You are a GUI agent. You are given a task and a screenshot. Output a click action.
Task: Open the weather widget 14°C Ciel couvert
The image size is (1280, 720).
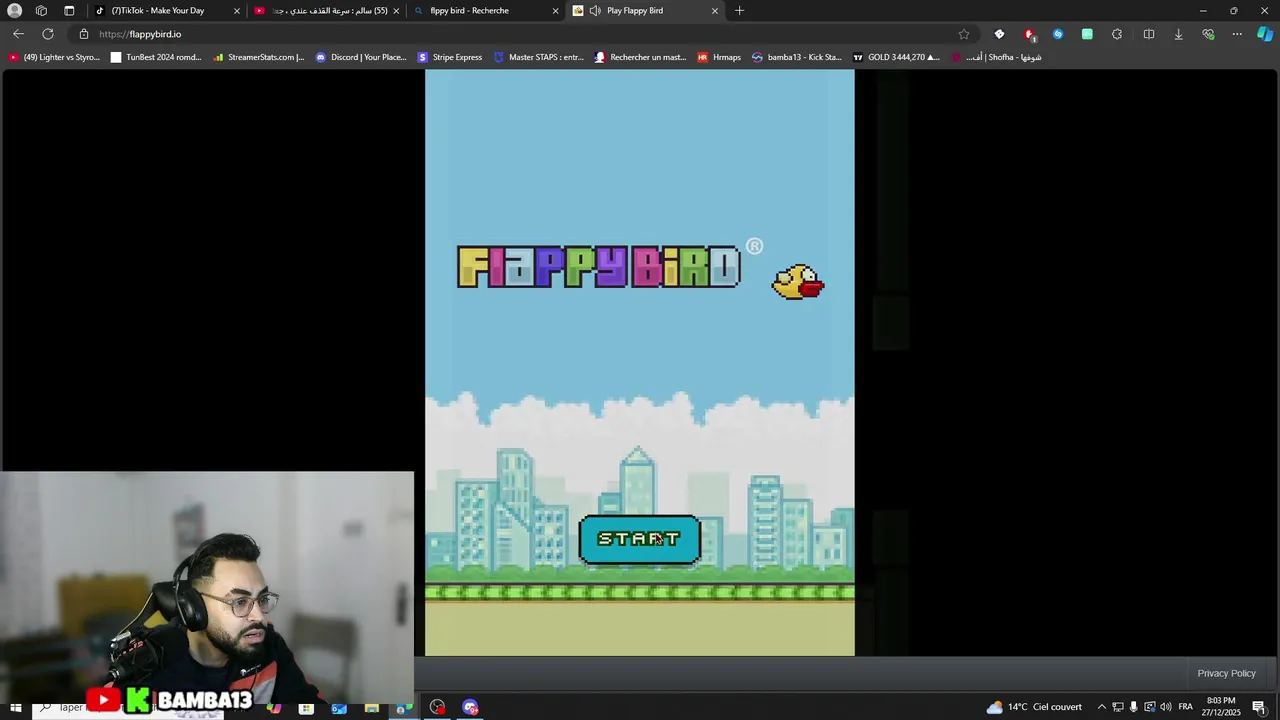click(1034, 707)
